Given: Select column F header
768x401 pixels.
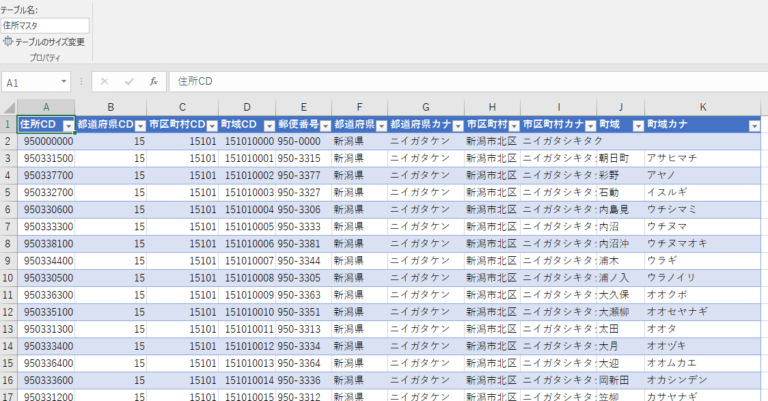Looking at the screenshot, I should pos(360,107).
